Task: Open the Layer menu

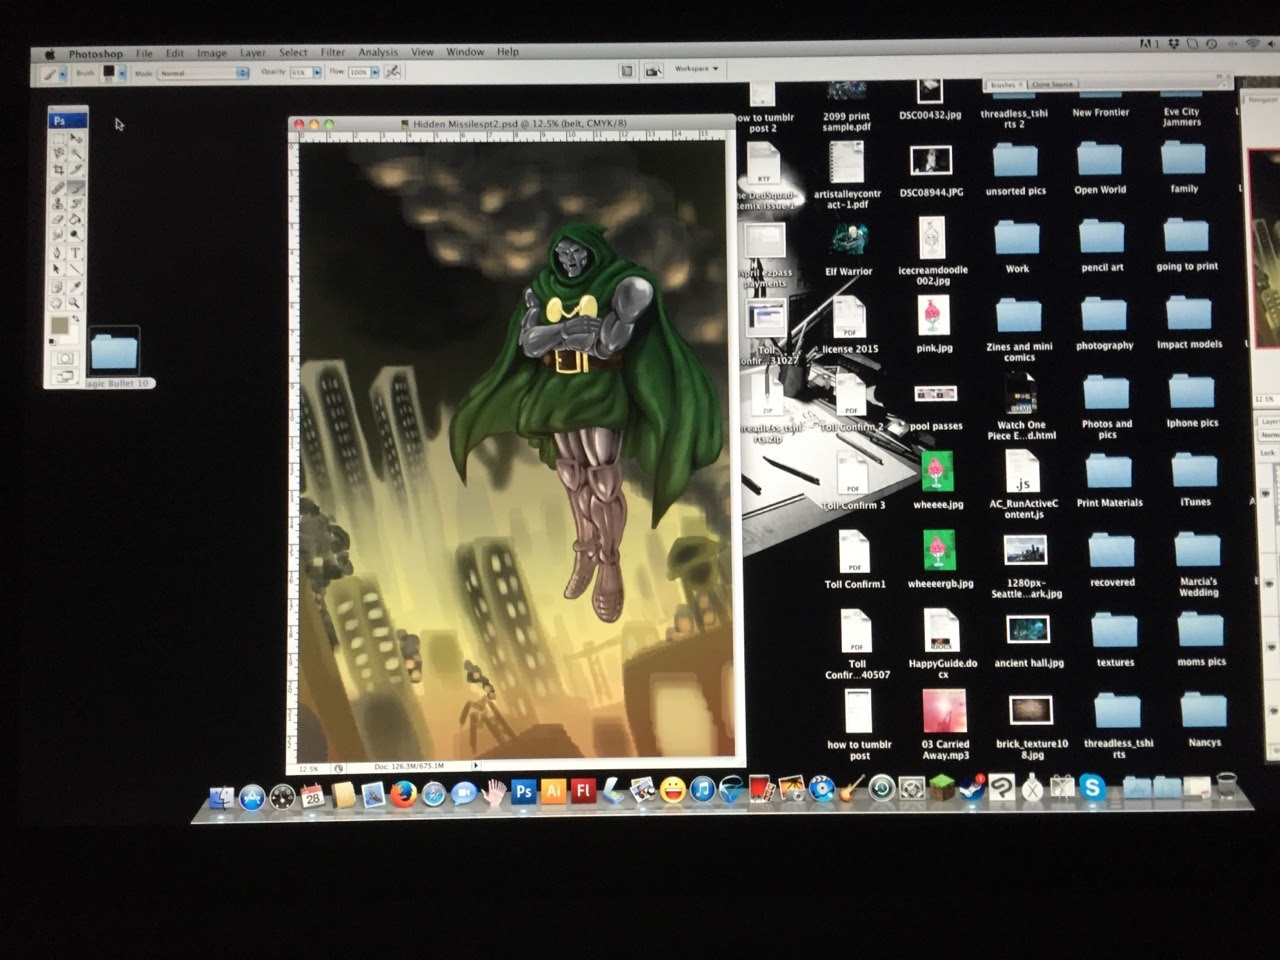Action: coord(253,53)
